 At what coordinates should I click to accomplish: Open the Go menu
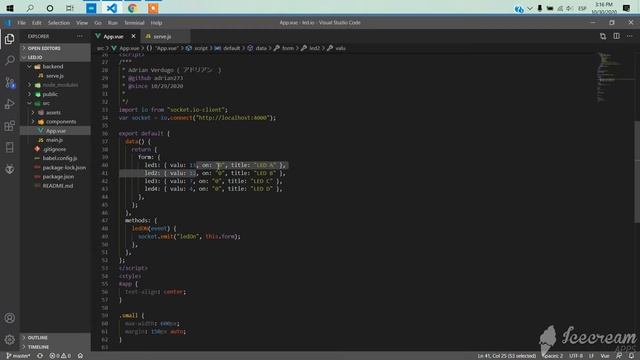point(98,23)
